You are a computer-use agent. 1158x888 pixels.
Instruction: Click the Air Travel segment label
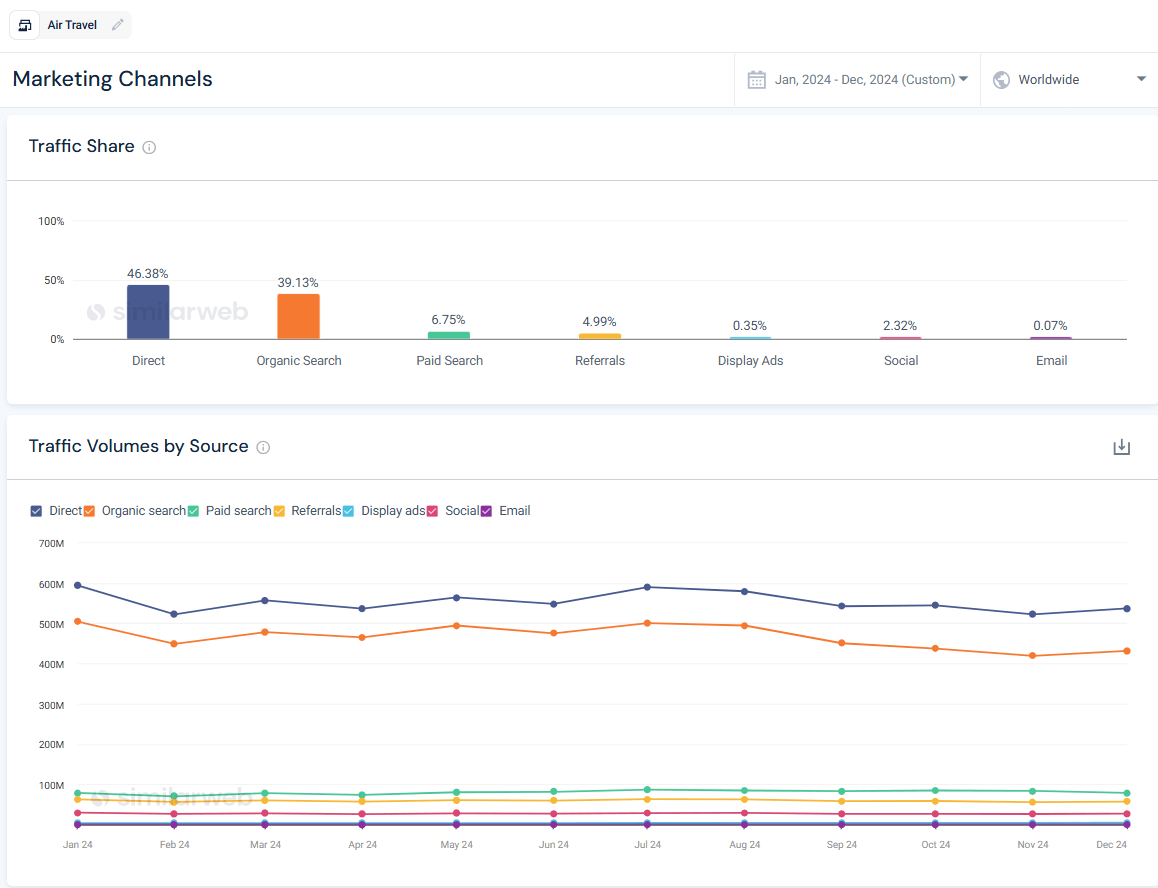[x=70, y=25]
